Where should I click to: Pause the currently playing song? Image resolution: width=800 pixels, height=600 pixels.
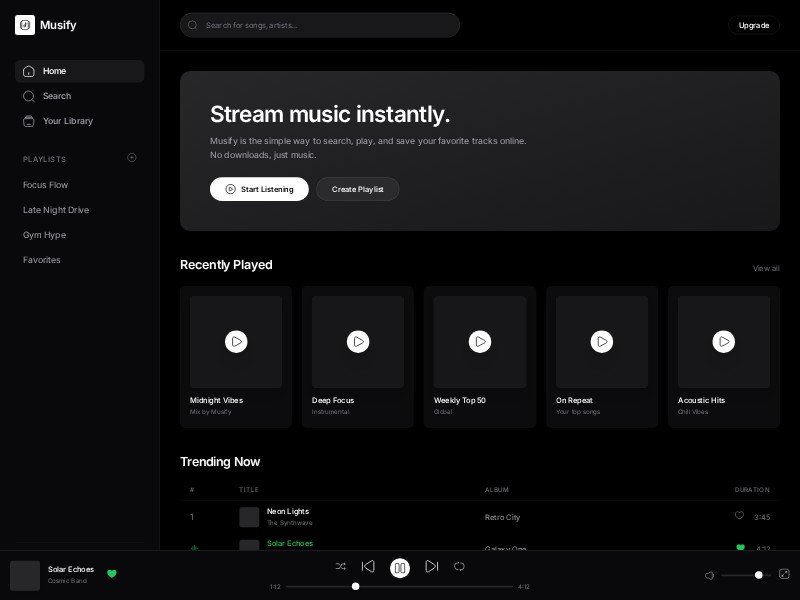[400, 568]
